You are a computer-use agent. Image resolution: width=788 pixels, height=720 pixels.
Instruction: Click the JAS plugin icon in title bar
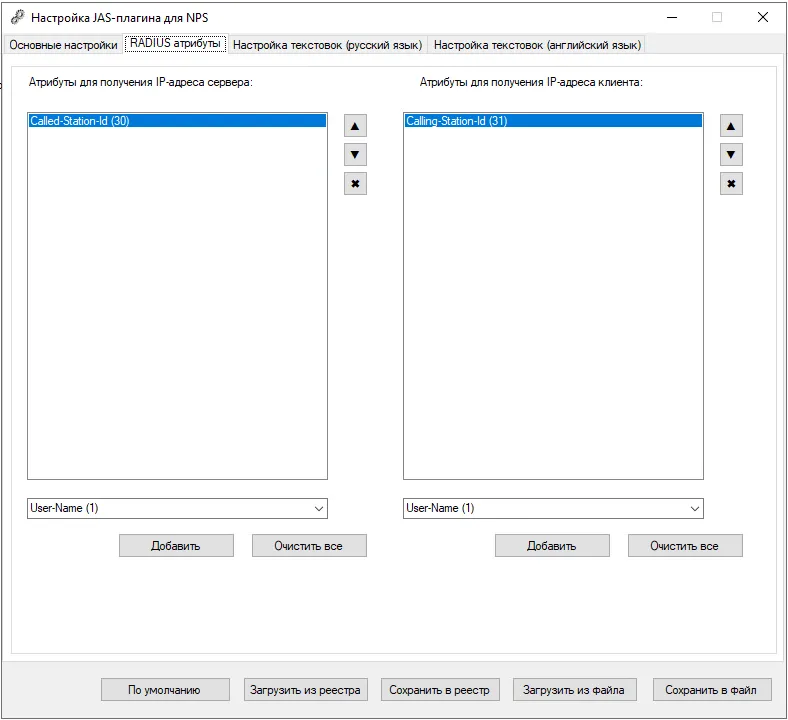tap(18, 18)
